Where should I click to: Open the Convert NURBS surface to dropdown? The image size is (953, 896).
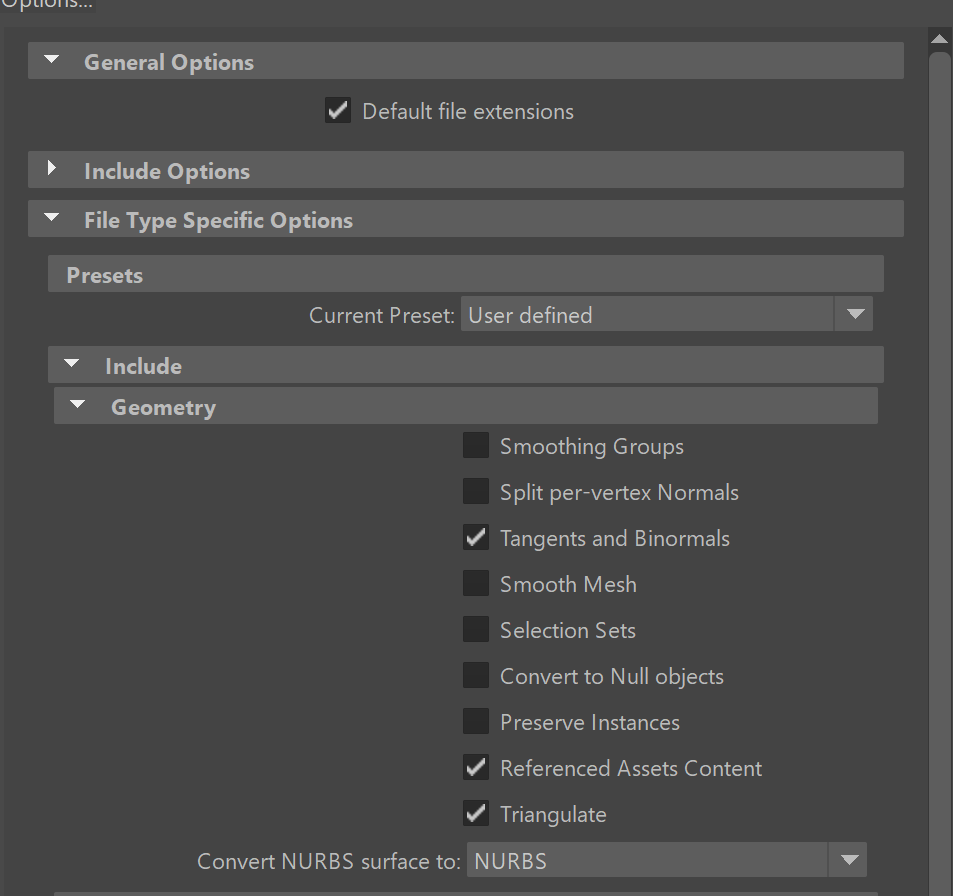click(x=848, y=860)
